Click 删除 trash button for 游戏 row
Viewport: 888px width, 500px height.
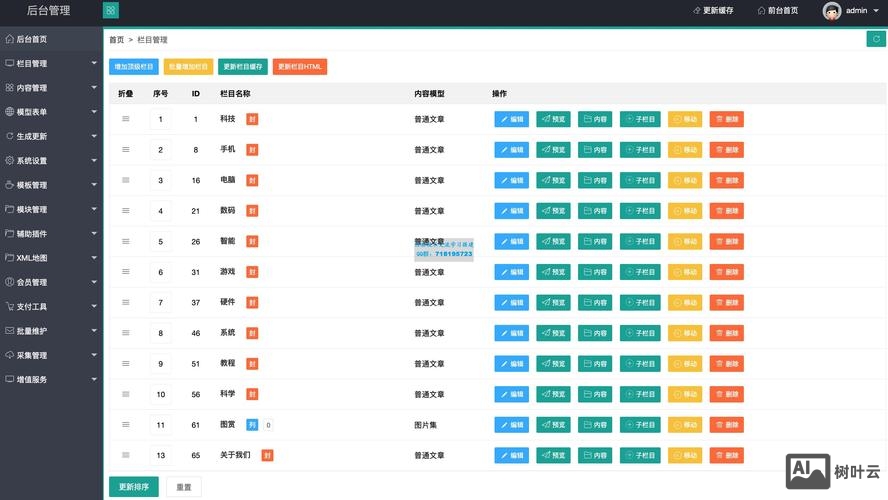coord(727,272)
